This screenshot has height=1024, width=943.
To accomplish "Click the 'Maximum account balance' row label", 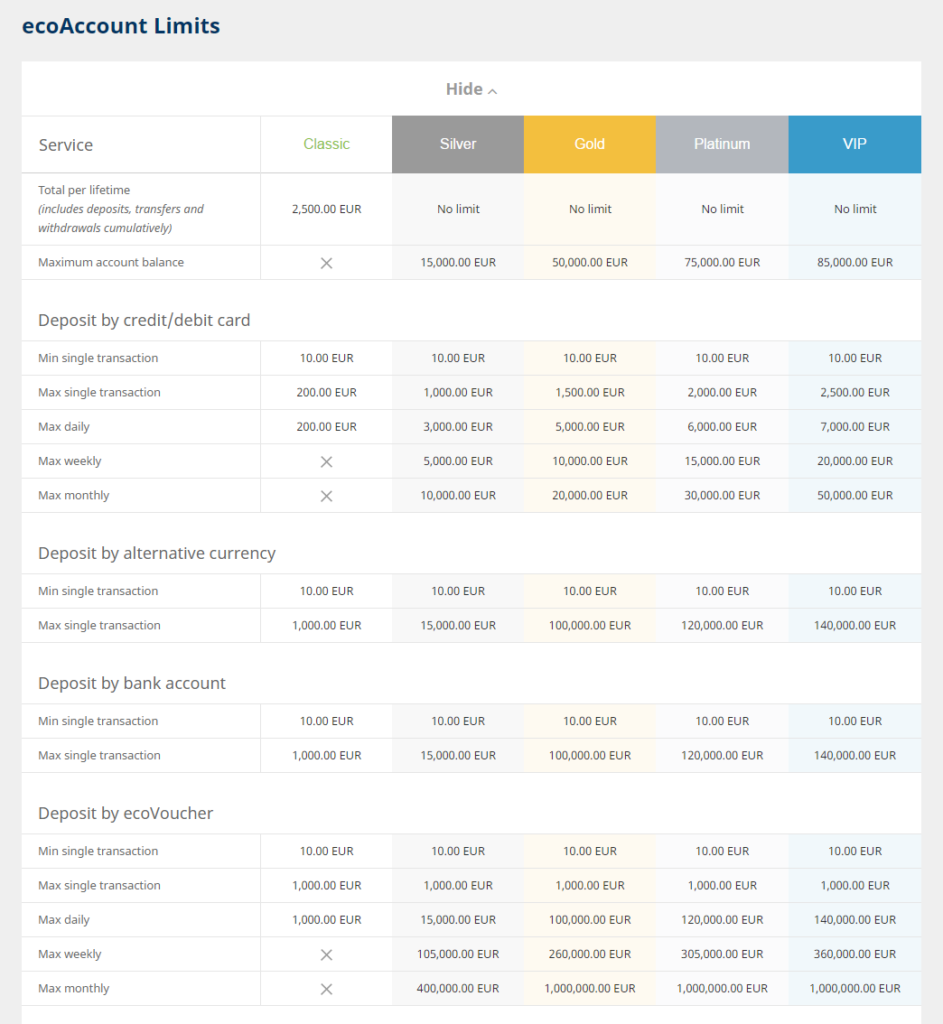I will (111, 263).
